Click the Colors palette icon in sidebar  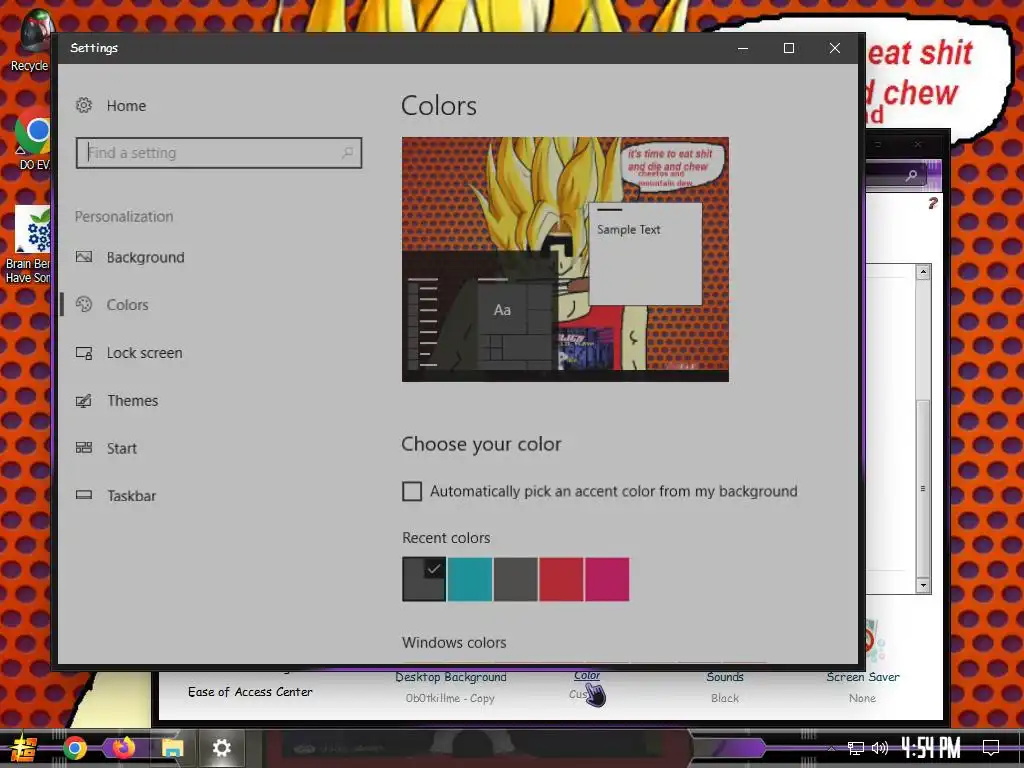[x=84, y=304]
